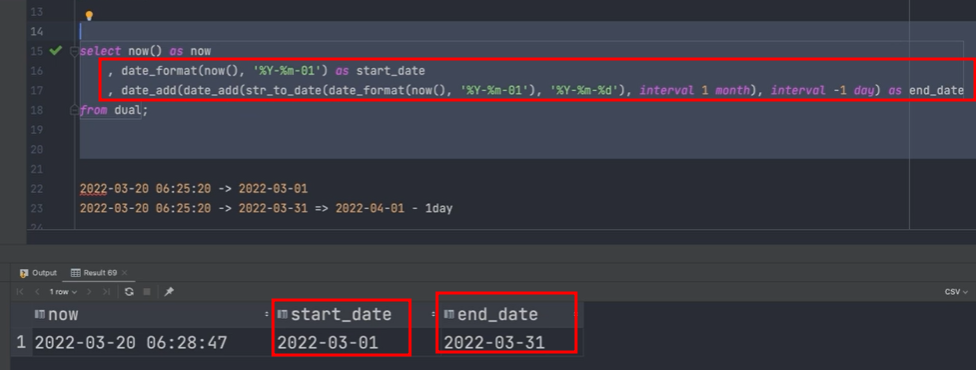Click the '1day' text on line 23
Image resolution: width=976 pixels, height=370 pixels.
[439, 208]
